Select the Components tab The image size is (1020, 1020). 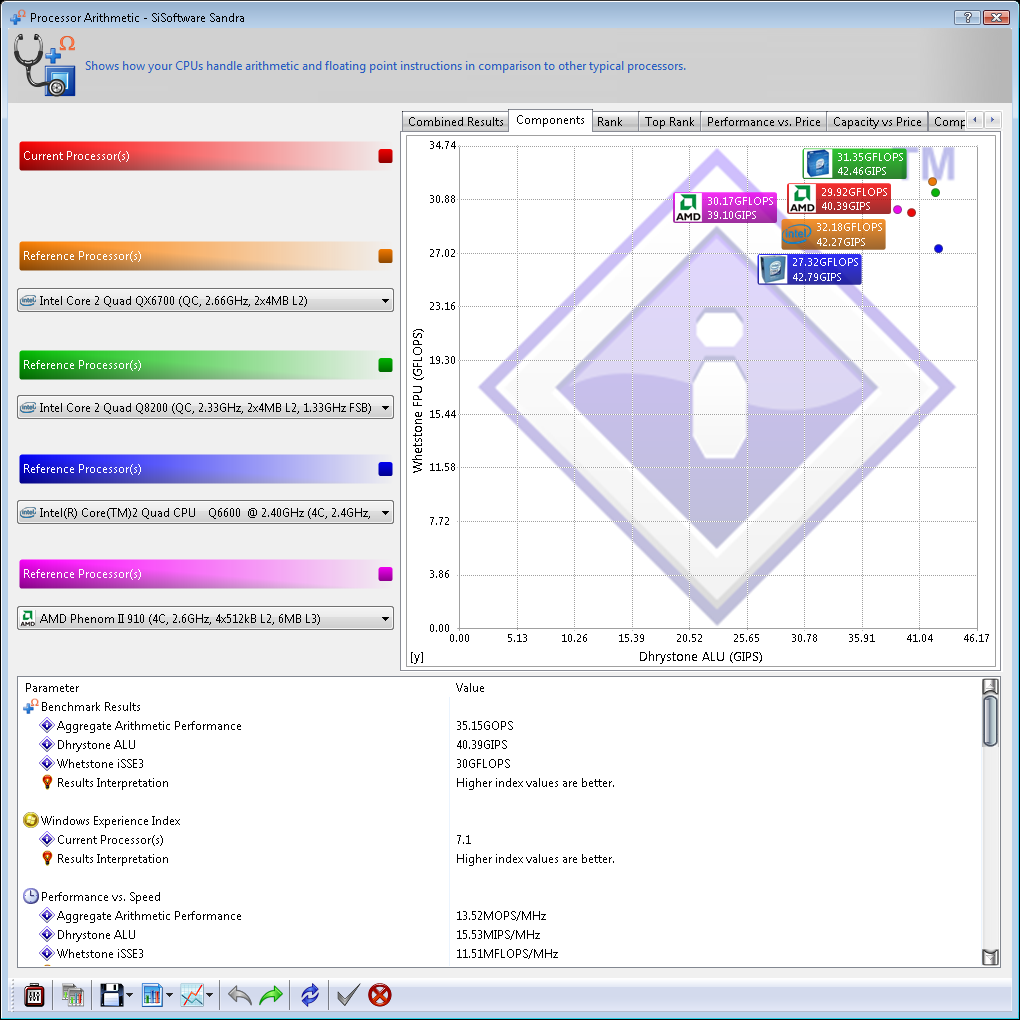click(x=550, y=120)
